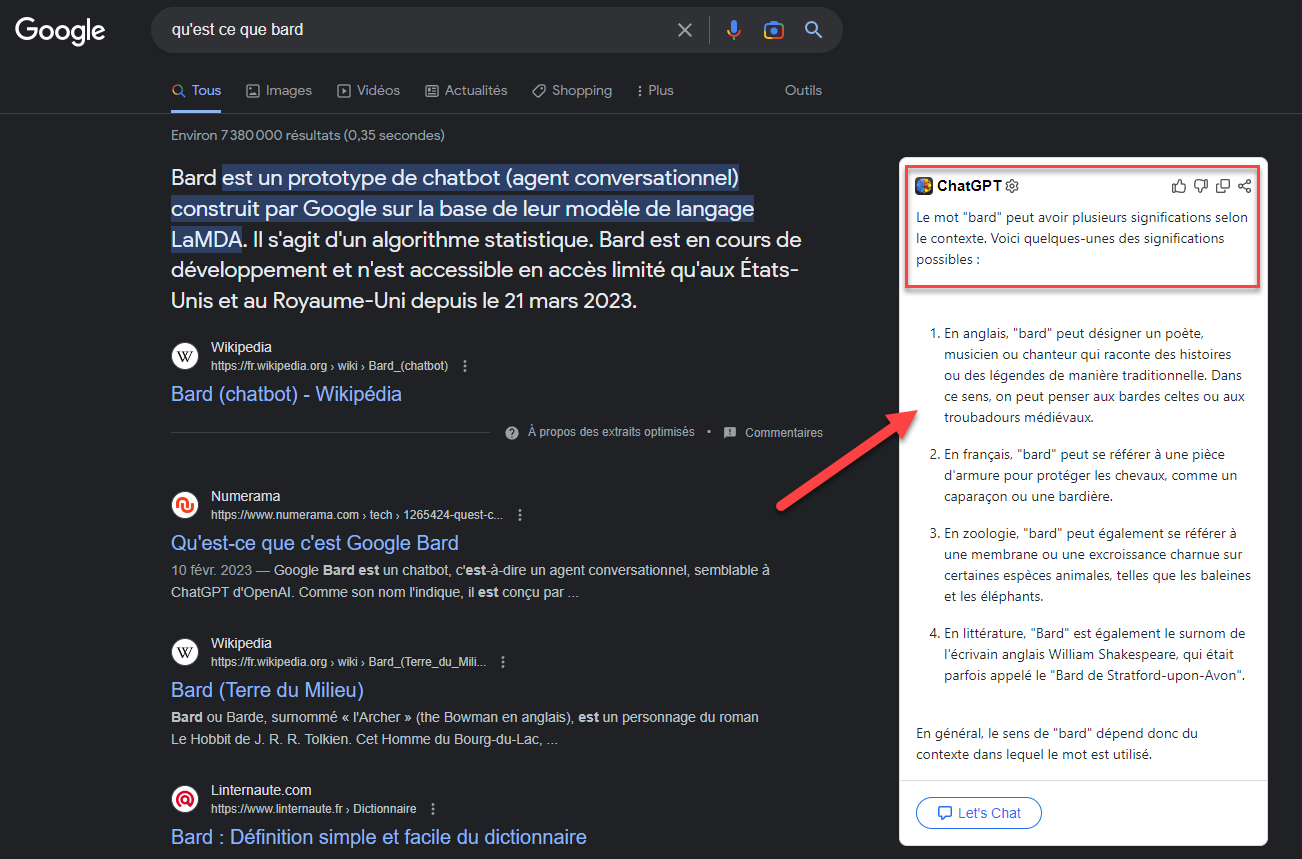1302x859 pixels.
Task: Open the Qu'est-ce que c'est Google Bard link
Action: [315, 543]
